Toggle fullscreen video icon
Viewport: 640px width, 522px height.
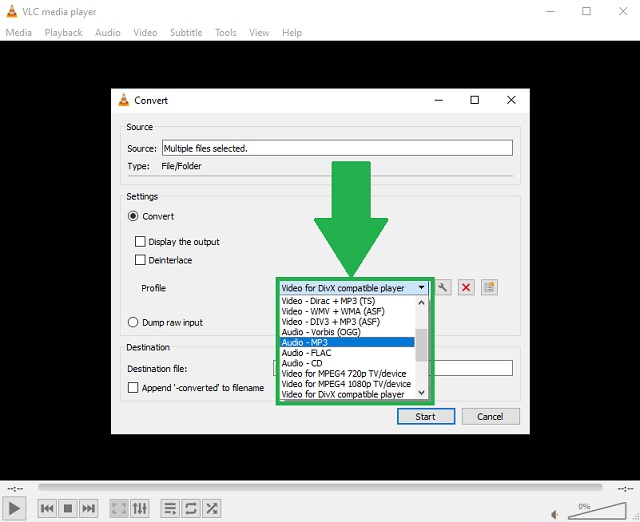tap(119, 508)
